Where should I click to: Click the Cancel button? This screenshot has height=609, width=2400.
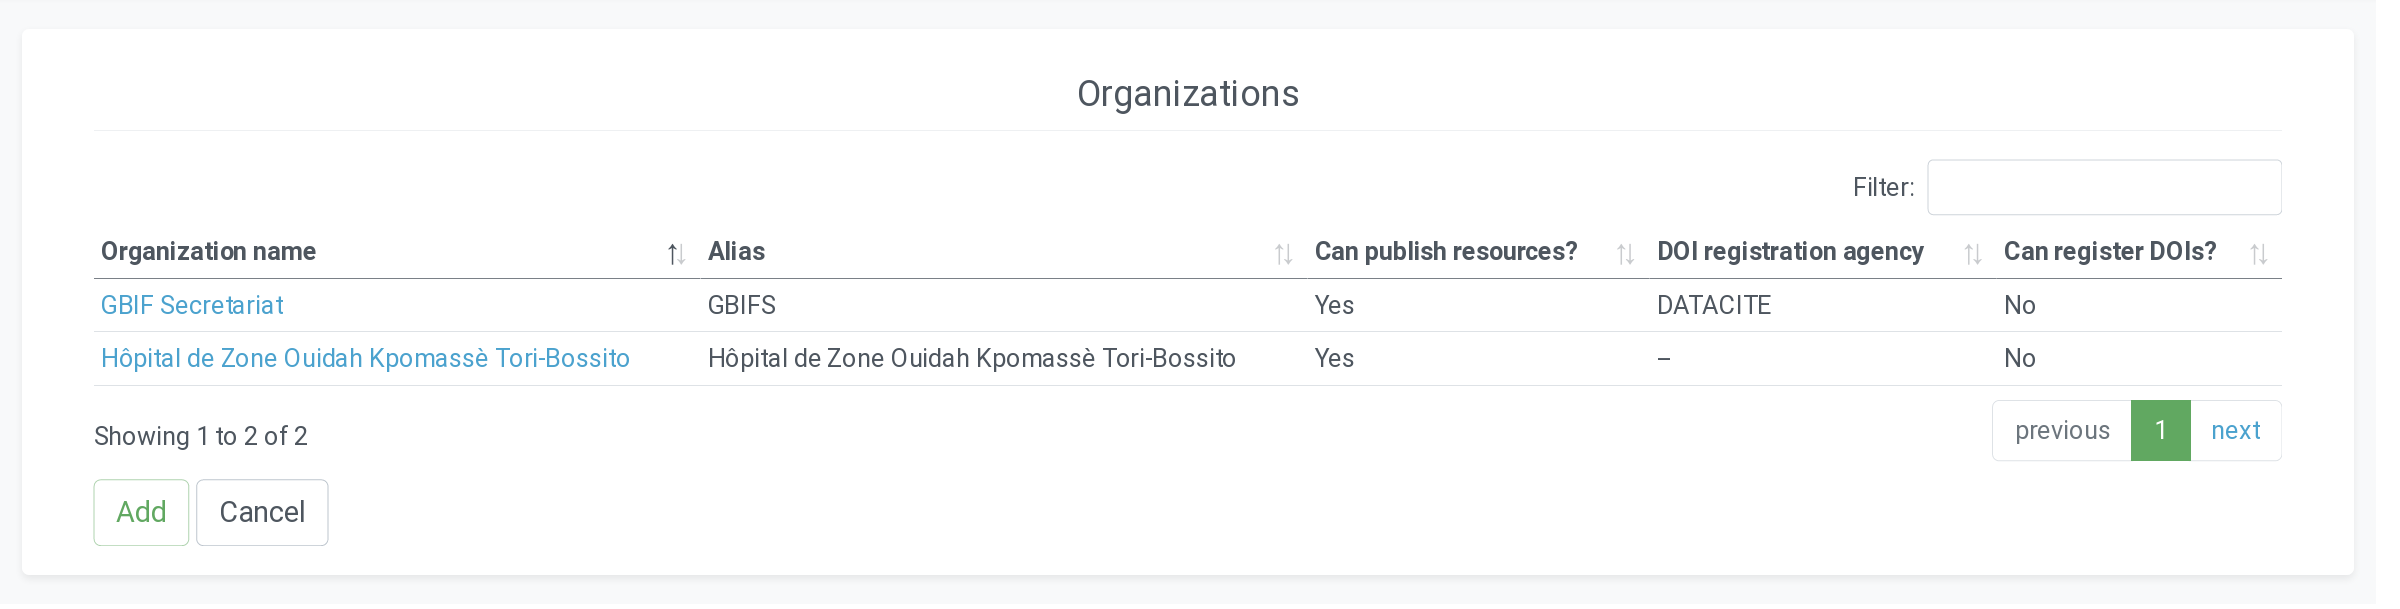pos(262,512)
